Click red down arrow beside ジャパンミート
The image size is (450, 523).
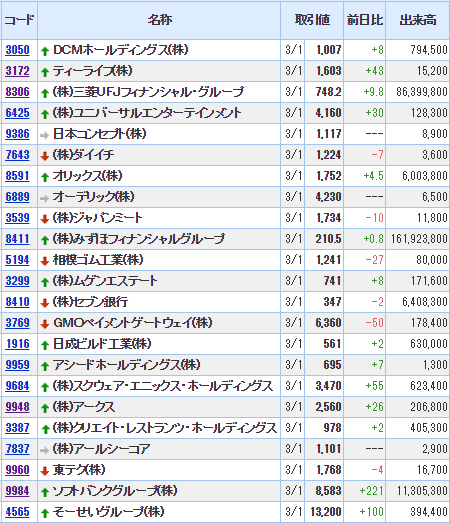(x=45, y=219)
